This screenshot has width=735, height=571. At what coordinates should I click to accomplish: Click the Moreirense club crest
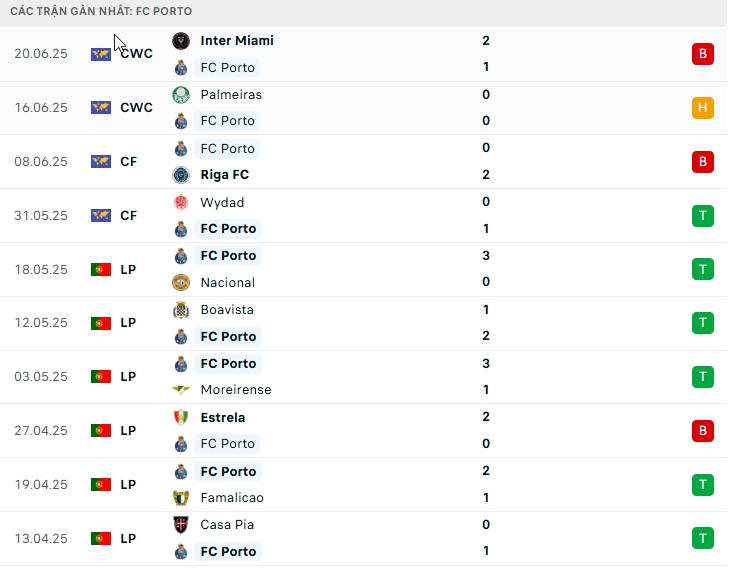click(x=181, y=390)
